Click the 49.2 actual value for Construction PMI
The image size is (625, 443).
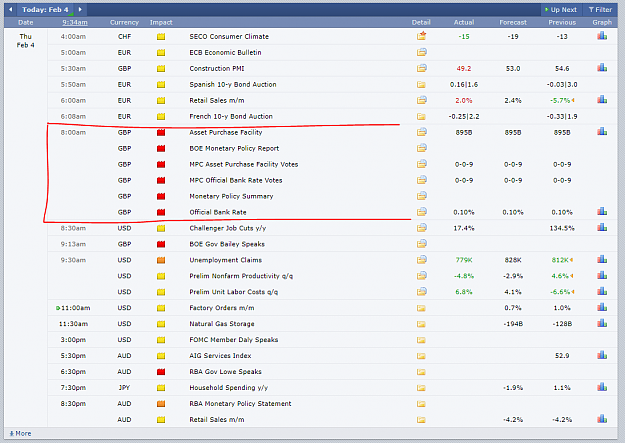pos(464,69)
